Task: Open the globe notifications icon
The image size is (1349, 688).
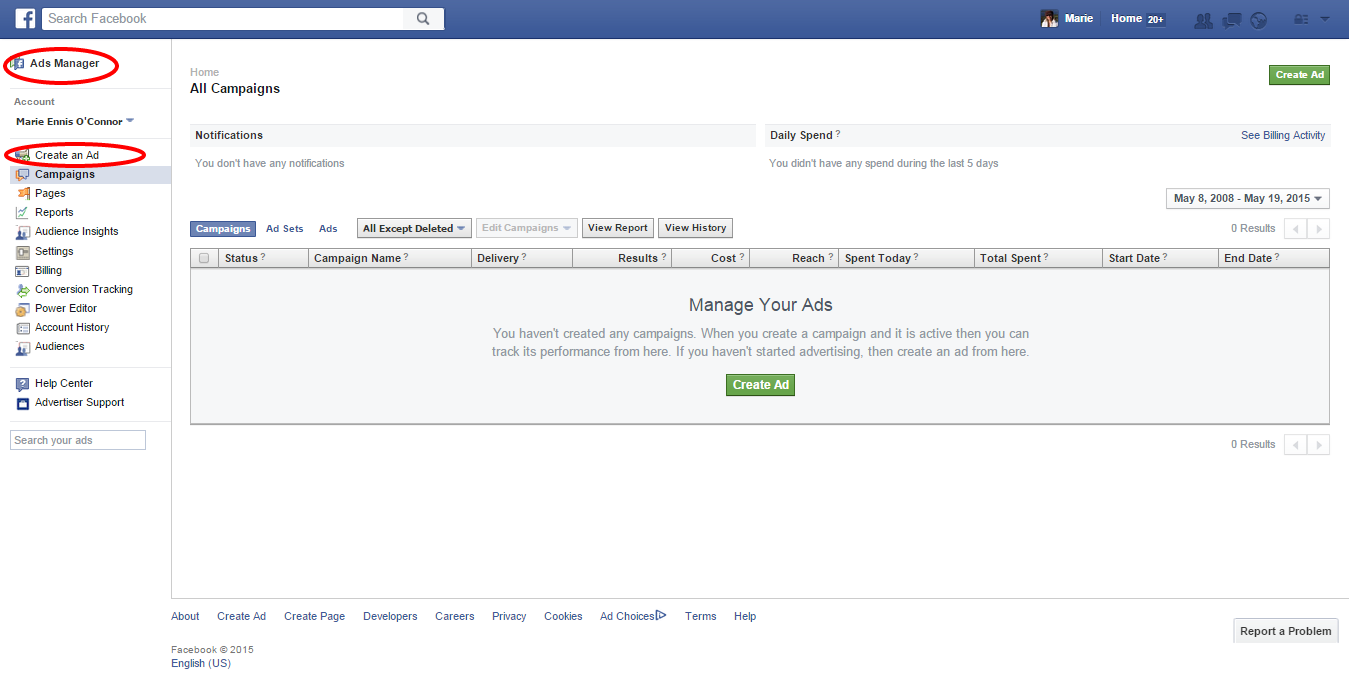Action: 1259,19
